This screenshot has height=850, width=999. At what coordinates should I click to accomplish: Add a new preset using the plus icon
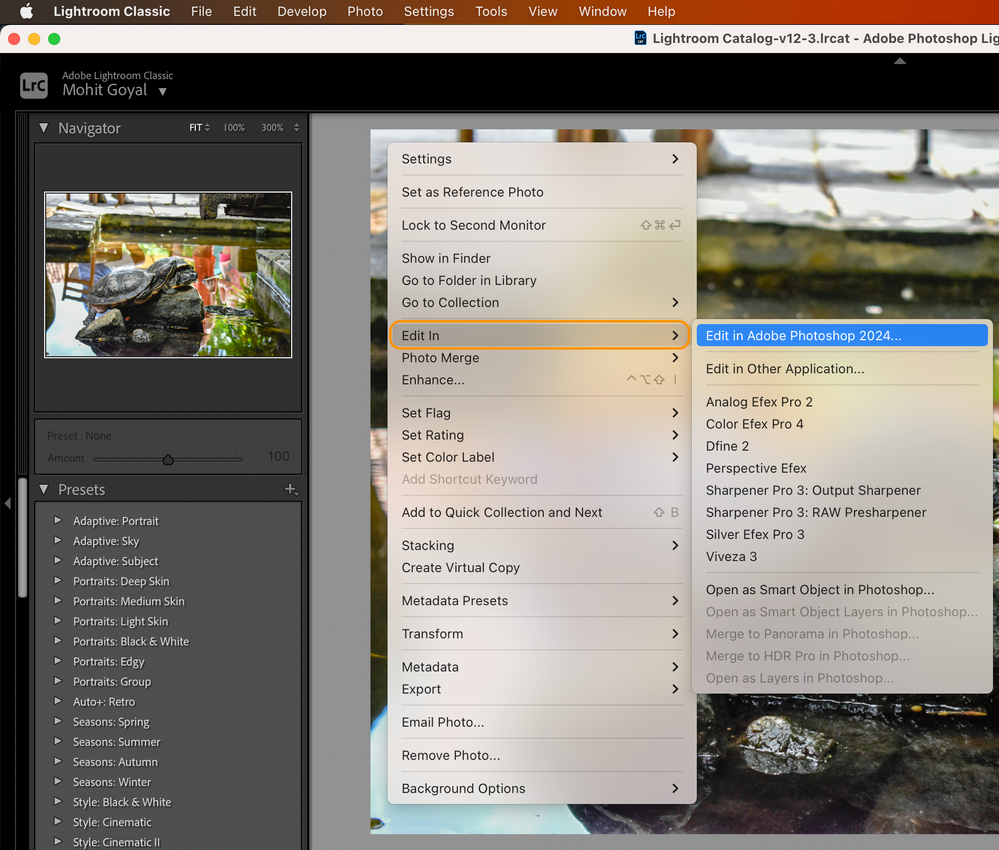291,489
